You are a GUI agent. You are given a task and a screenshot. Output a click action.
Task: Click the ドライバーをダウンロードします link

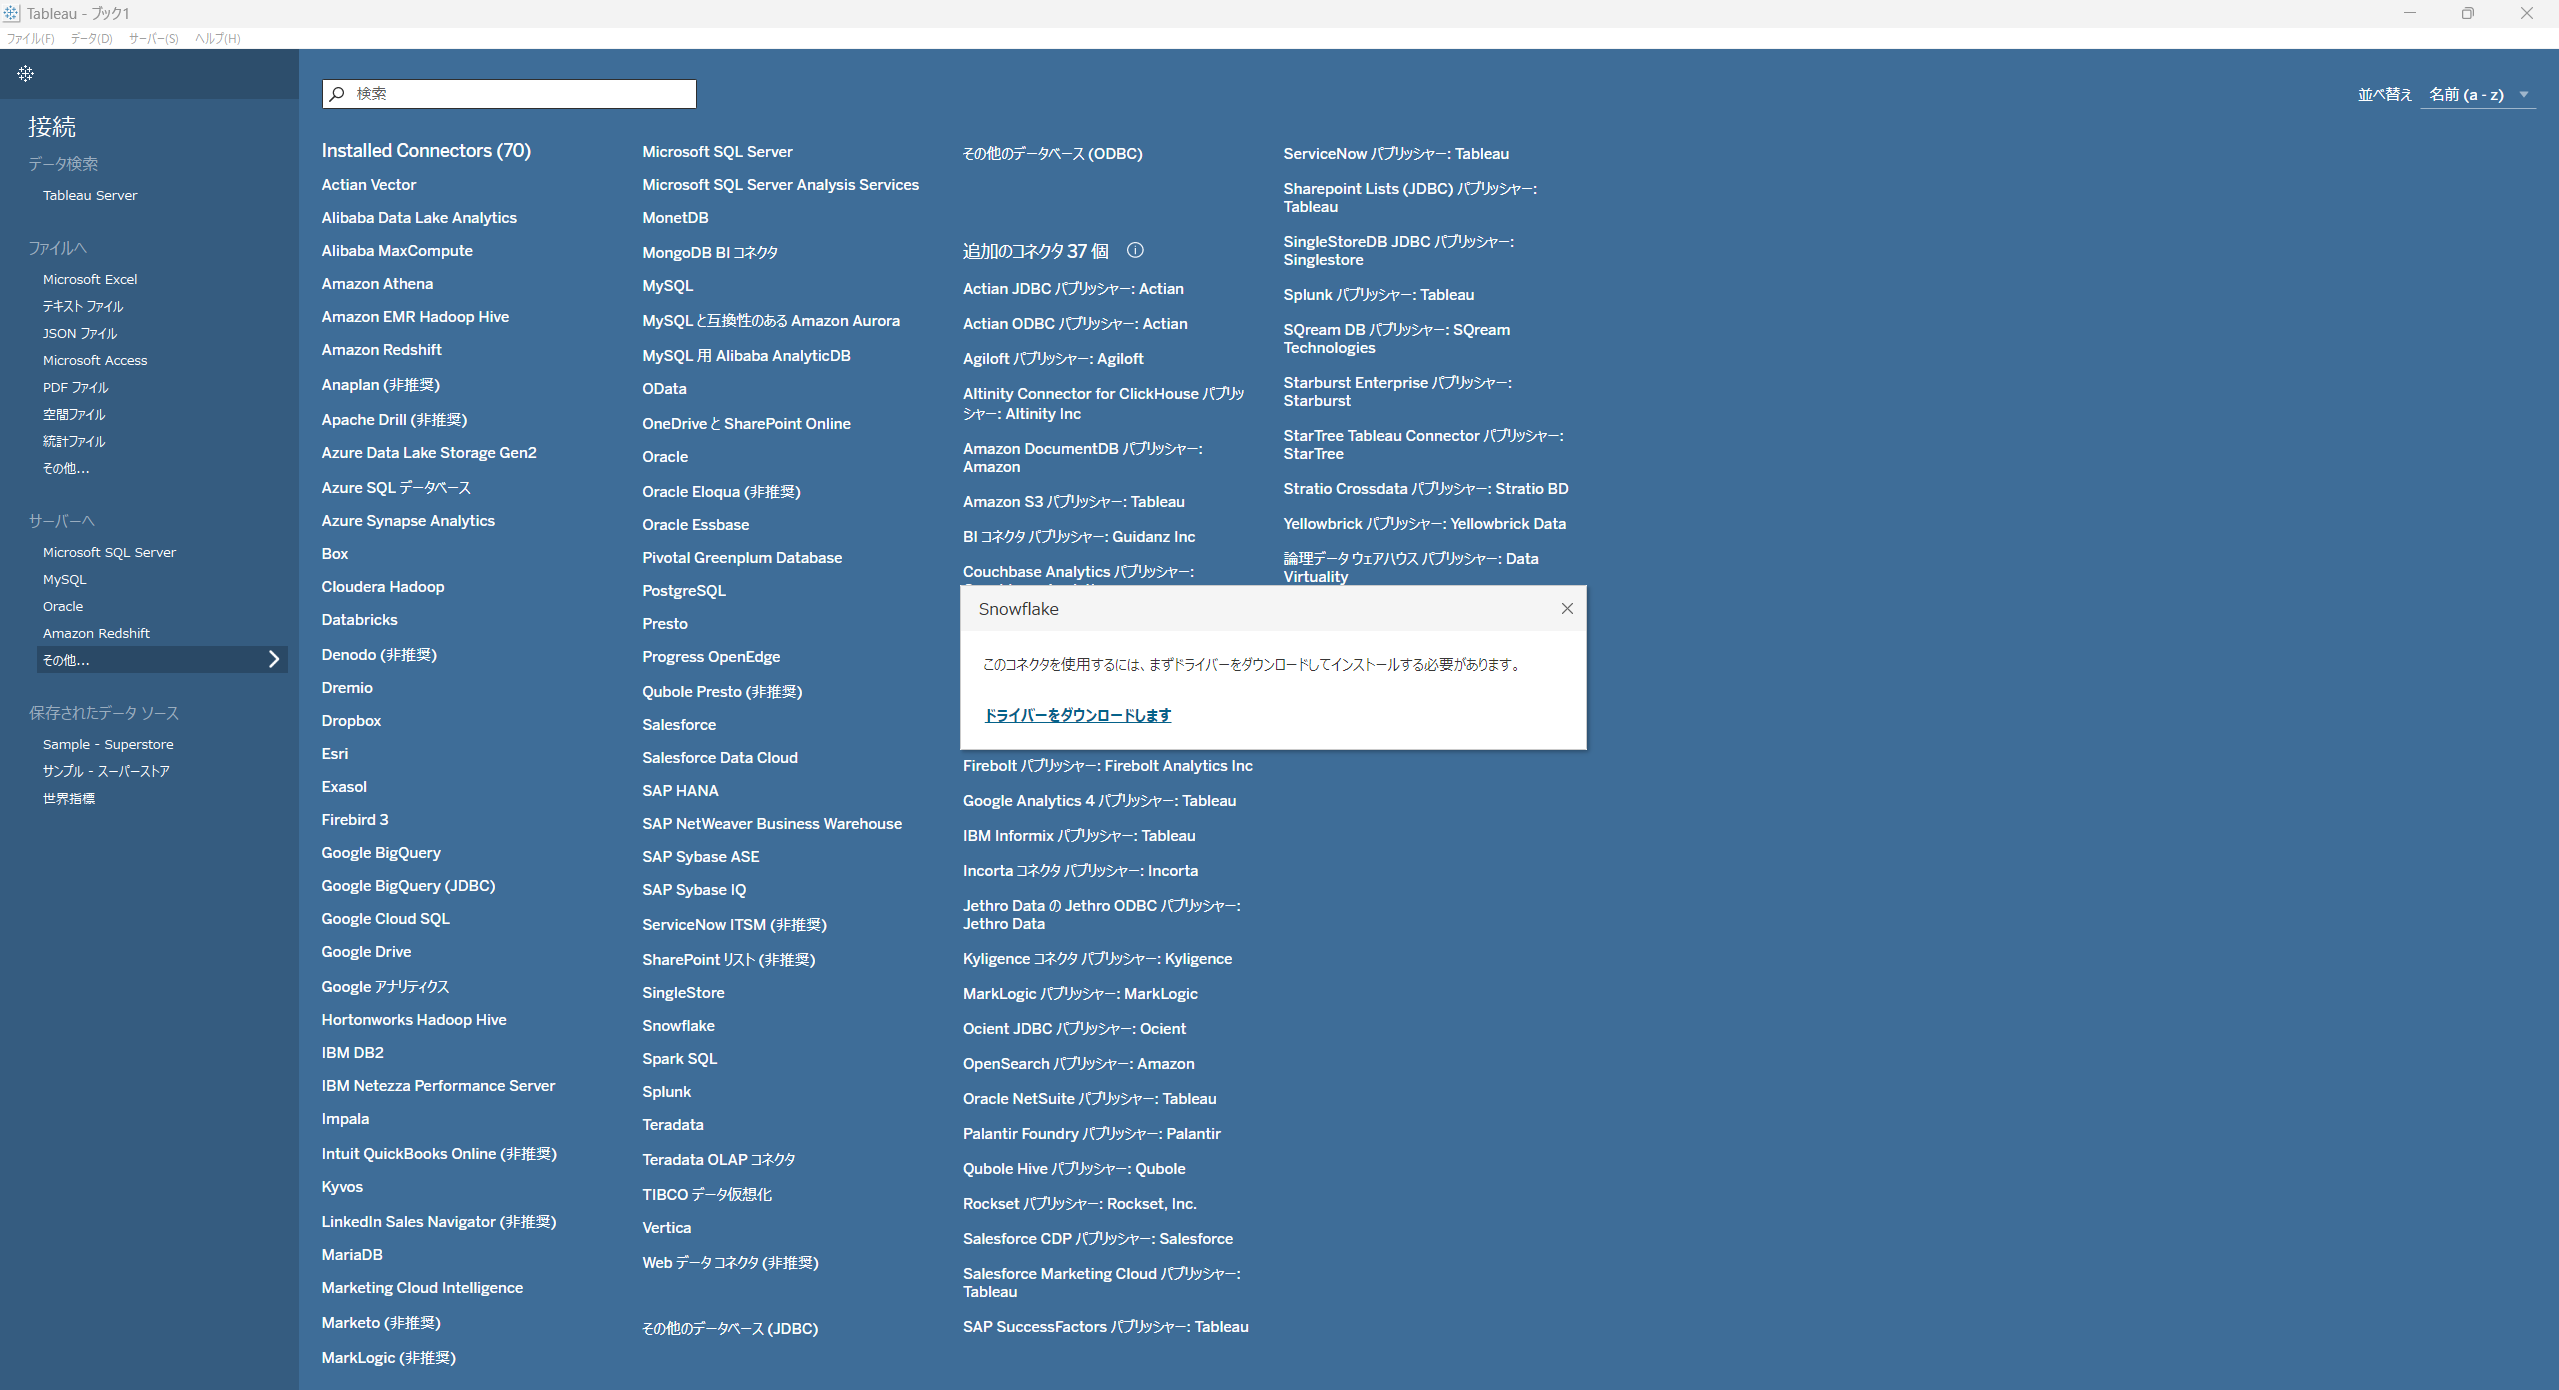(1077, 715)
